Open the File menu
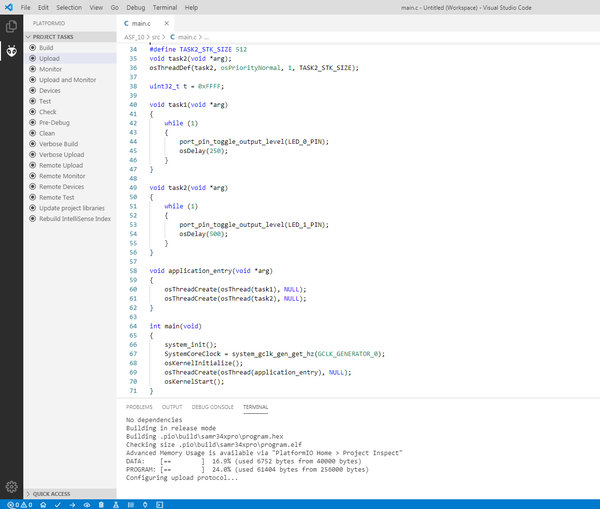 (26, 7)
